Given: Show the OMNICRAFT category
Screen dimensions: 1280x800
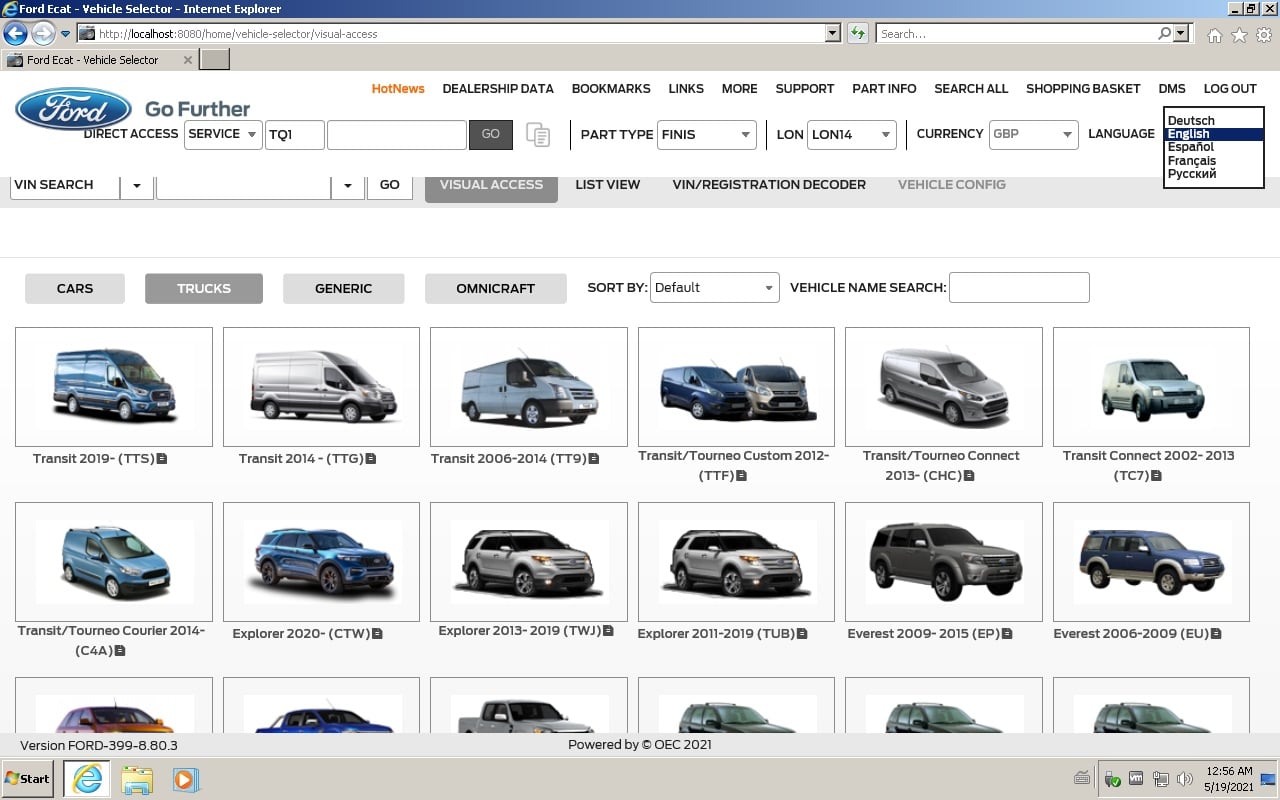Looking at the screenshot, I should 495,288.
